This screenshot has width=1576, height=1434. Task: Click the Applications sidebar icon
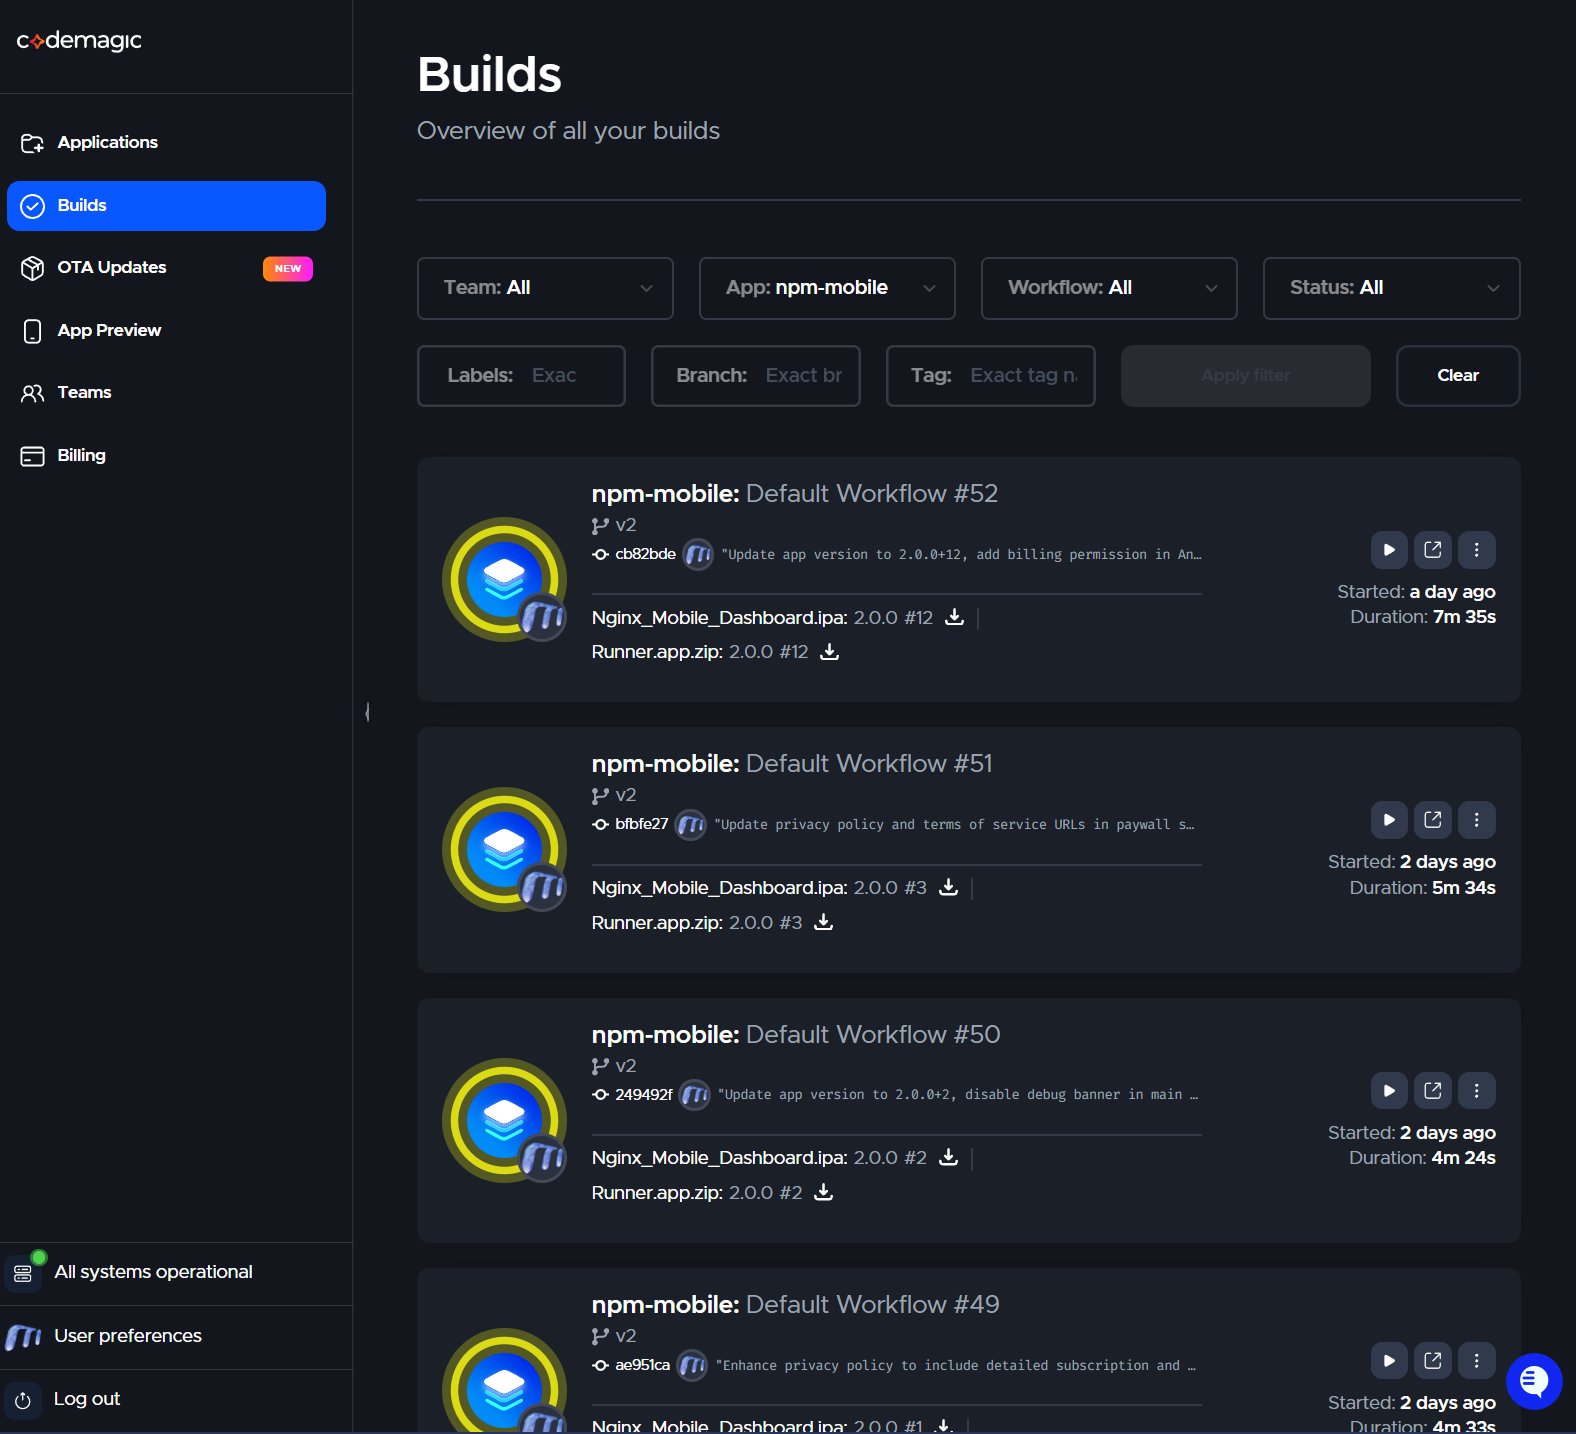(x=32, y=143)
